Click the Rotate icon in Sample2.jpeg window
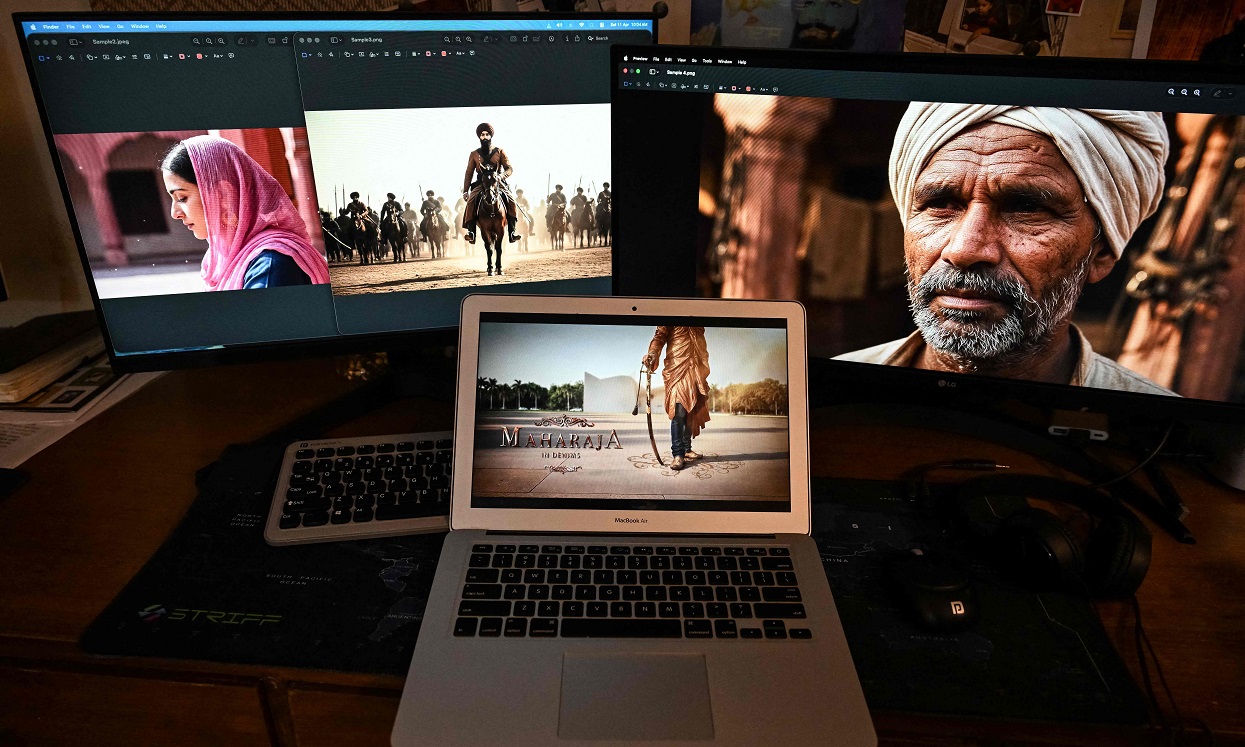Screen dimensions: 1245x747 click(x=283, y=41)
